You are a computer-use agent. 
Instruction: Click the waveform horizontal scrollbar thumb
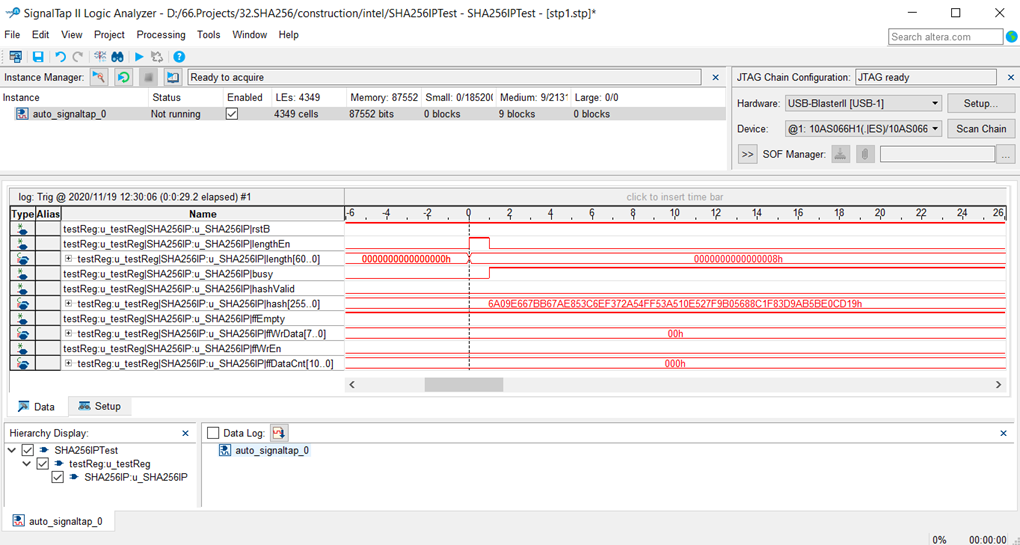(x=464, y=385)
